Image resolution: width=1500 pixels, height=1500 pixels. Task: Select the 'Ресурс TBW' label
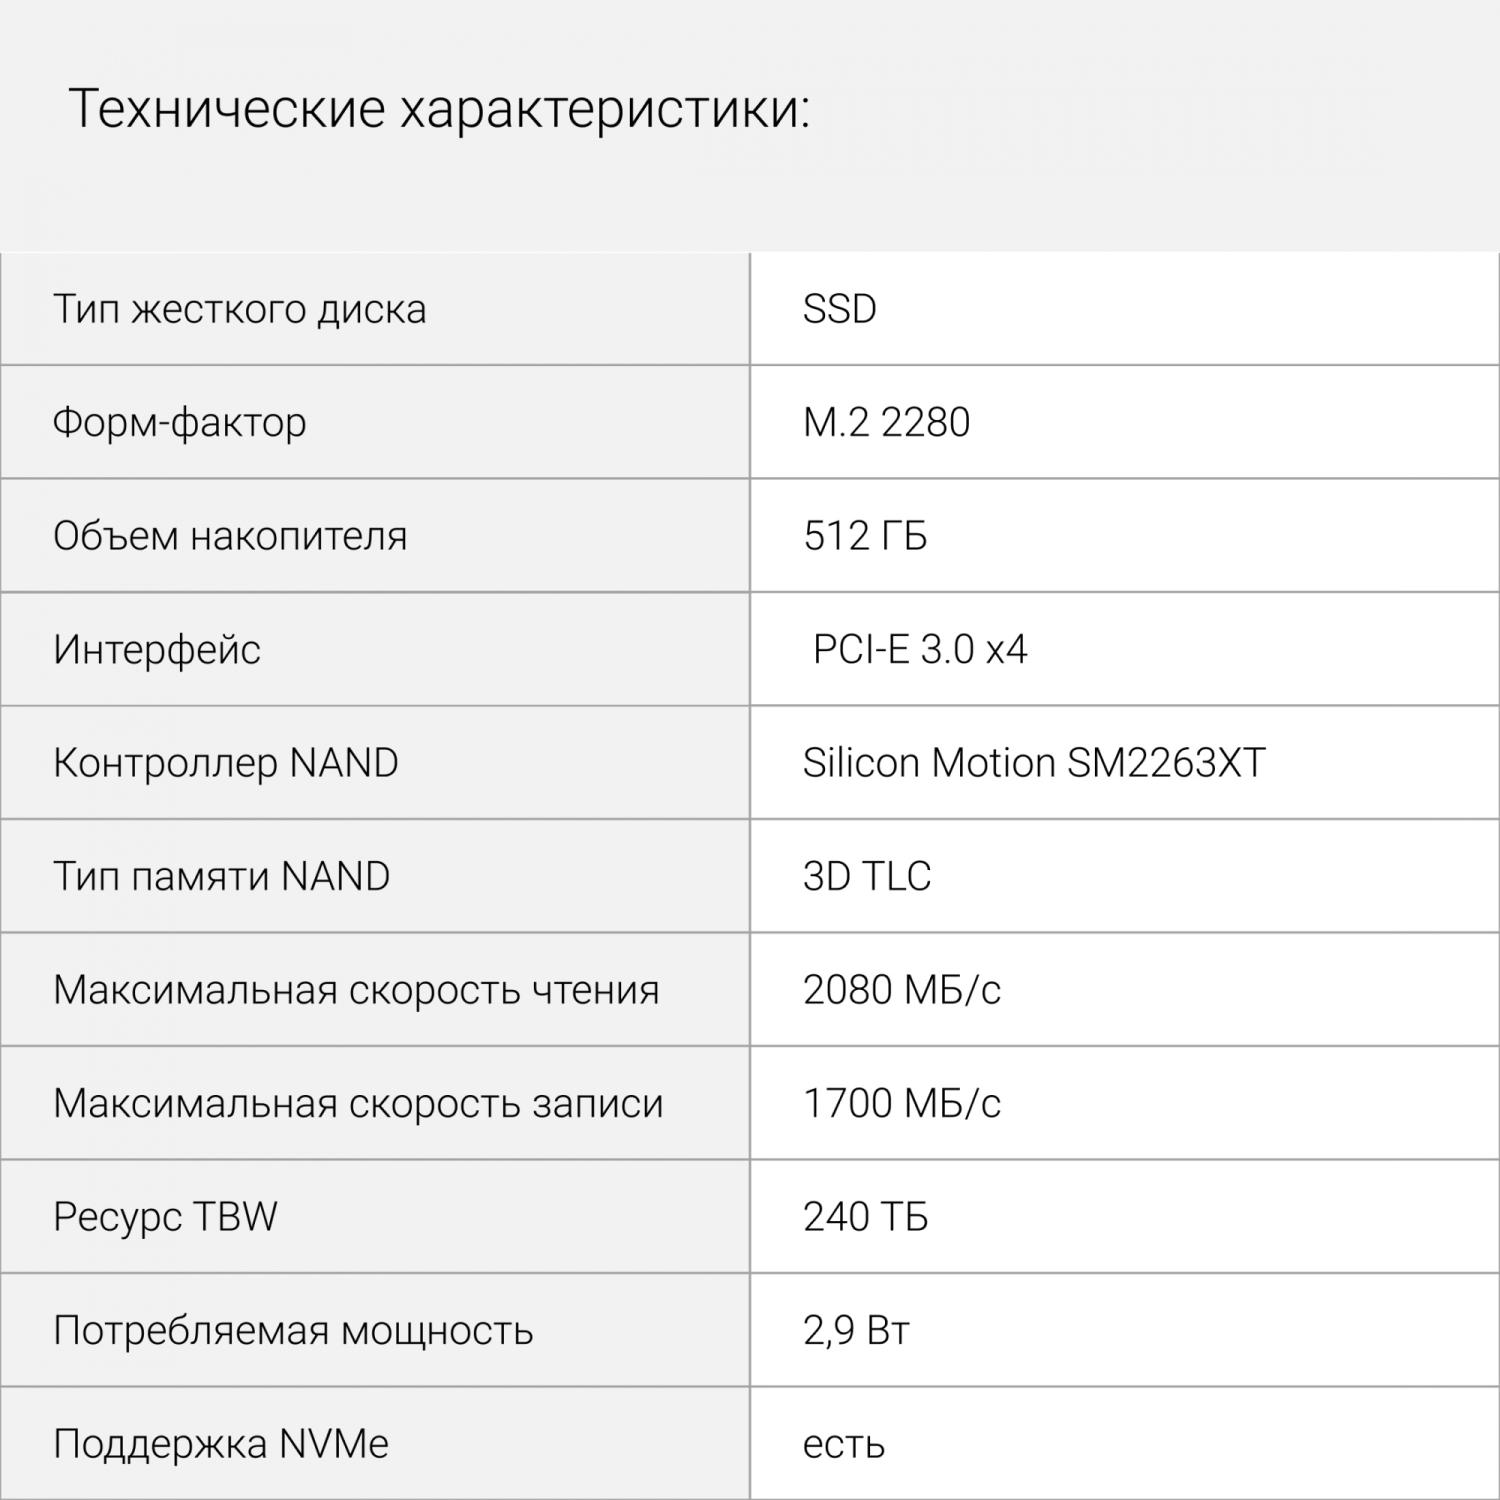tap(165, 1217)
